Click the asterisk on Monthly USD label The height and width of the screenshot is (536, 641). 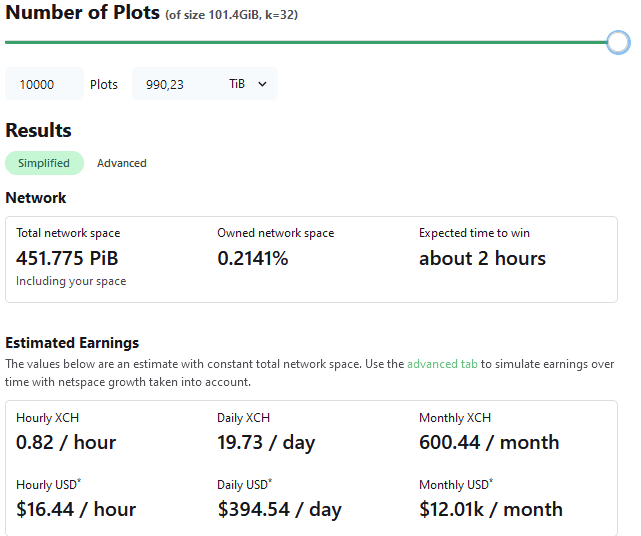(x=491, y=481)
